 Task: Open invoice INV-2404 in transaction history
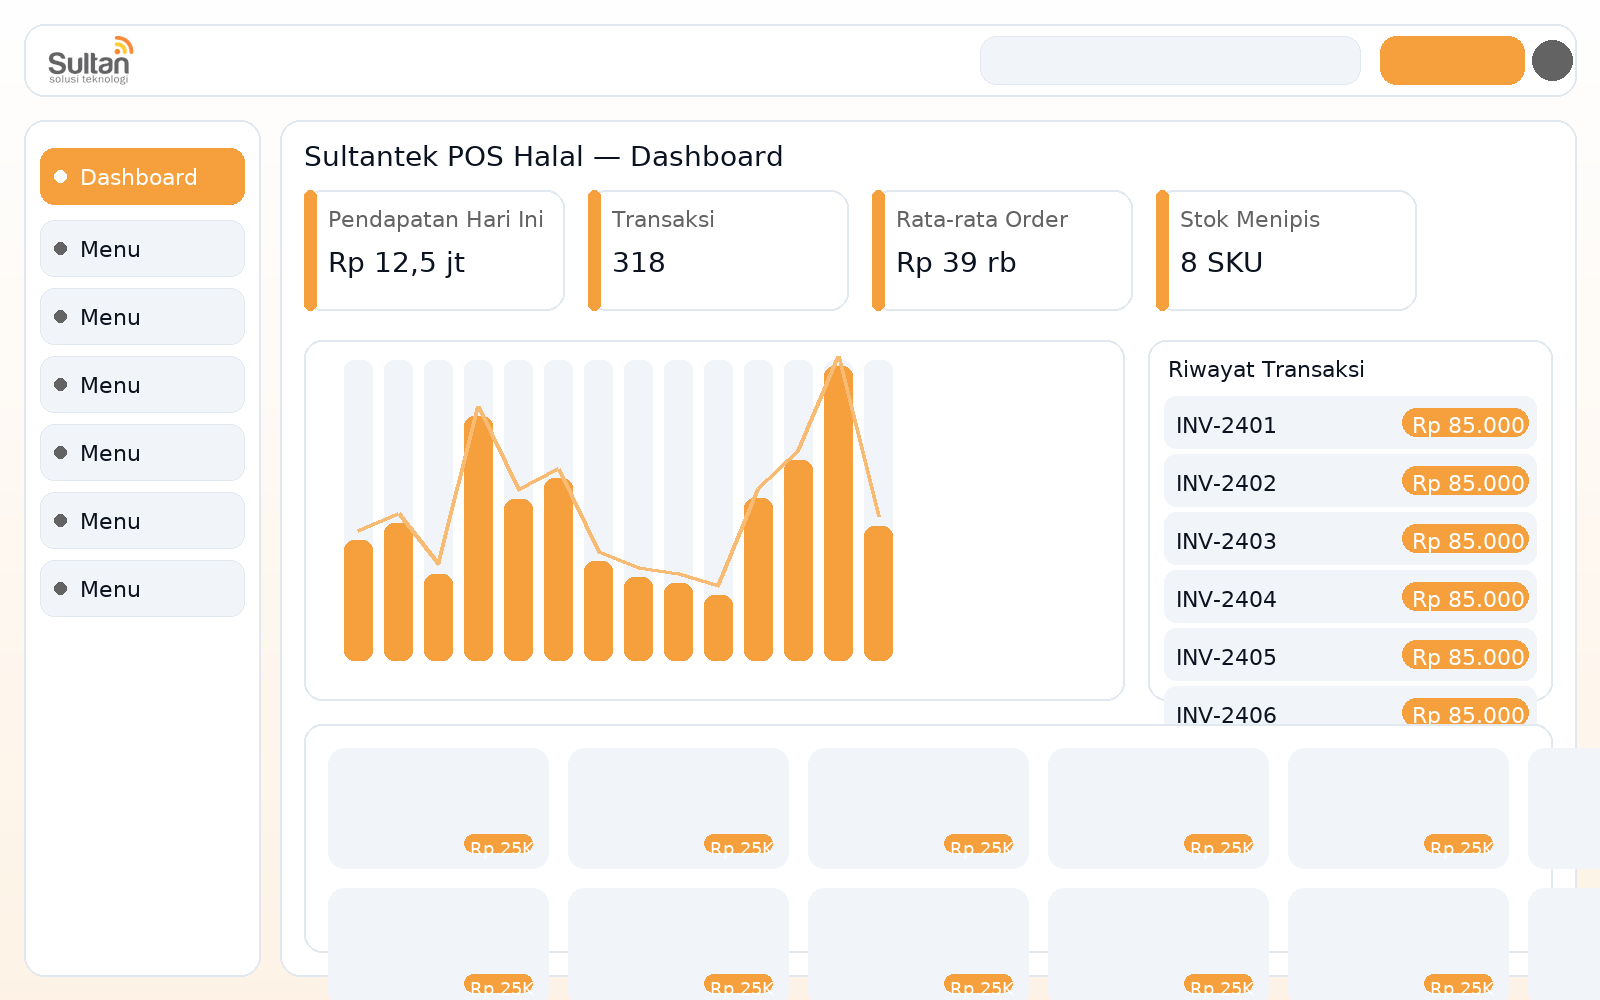coord(1350,598)
